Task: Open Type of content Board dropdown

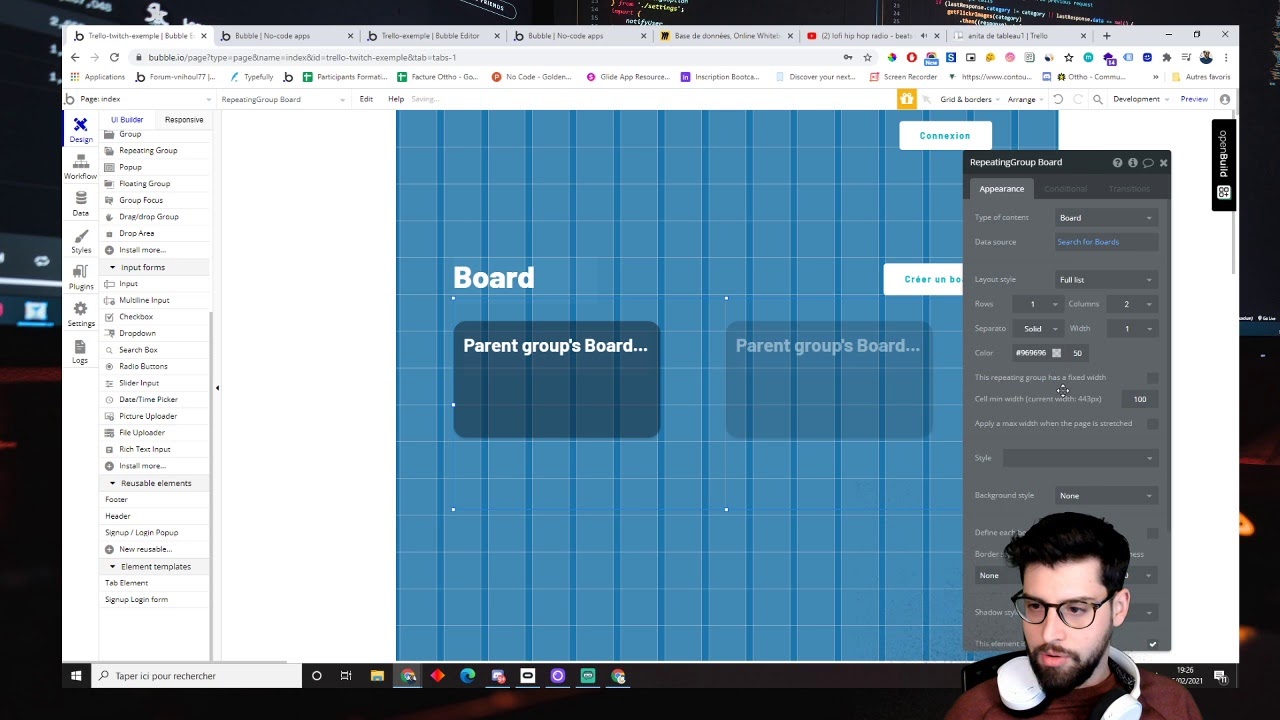Action: 1106,218
